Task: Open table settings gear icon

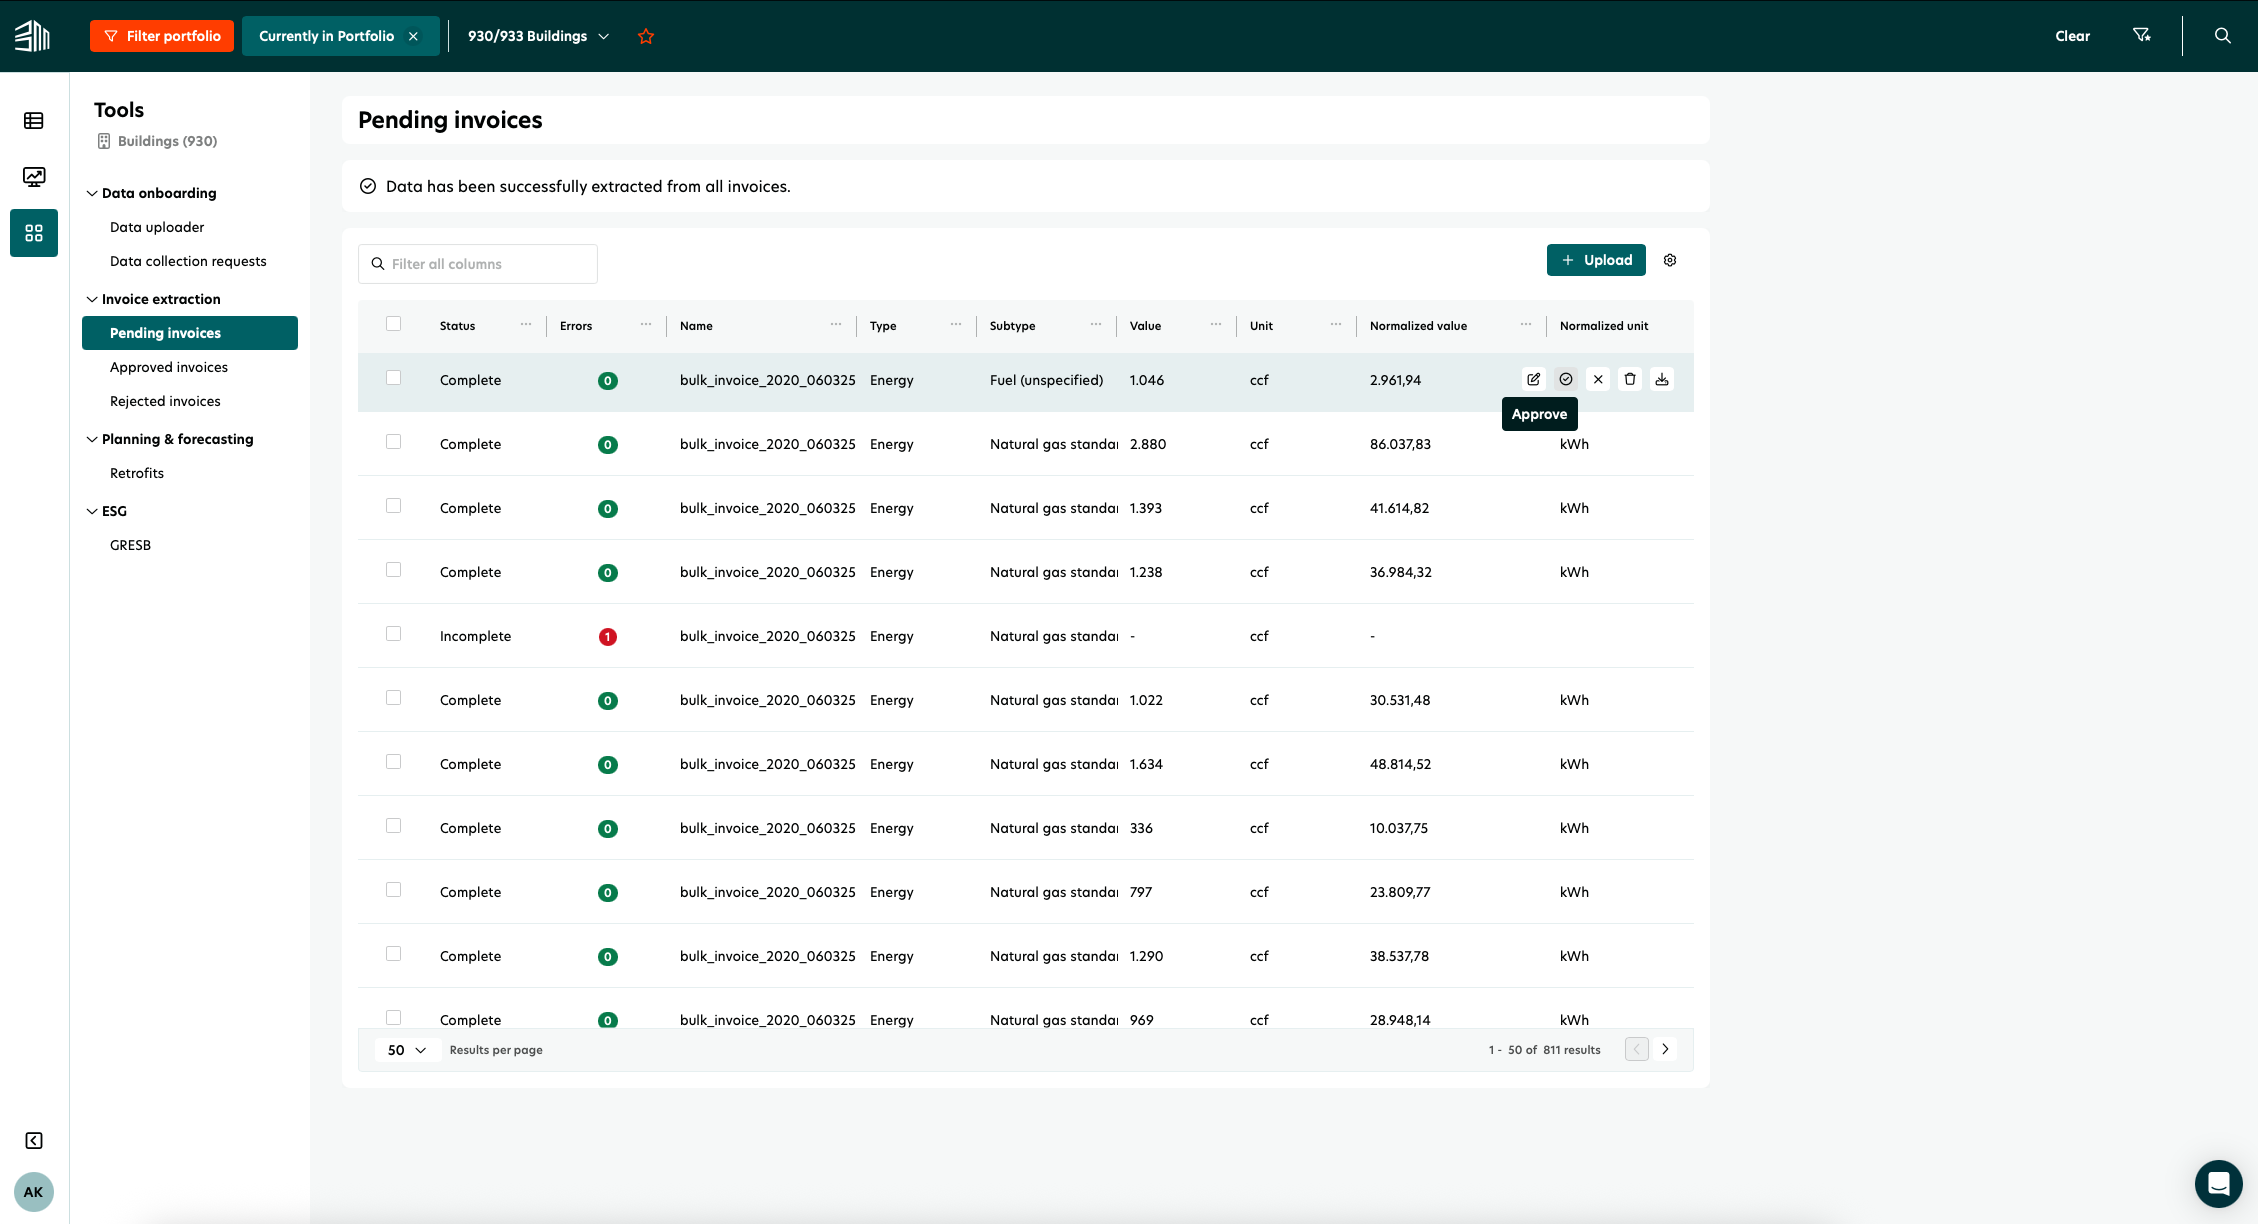Action: click(1670, 260)
